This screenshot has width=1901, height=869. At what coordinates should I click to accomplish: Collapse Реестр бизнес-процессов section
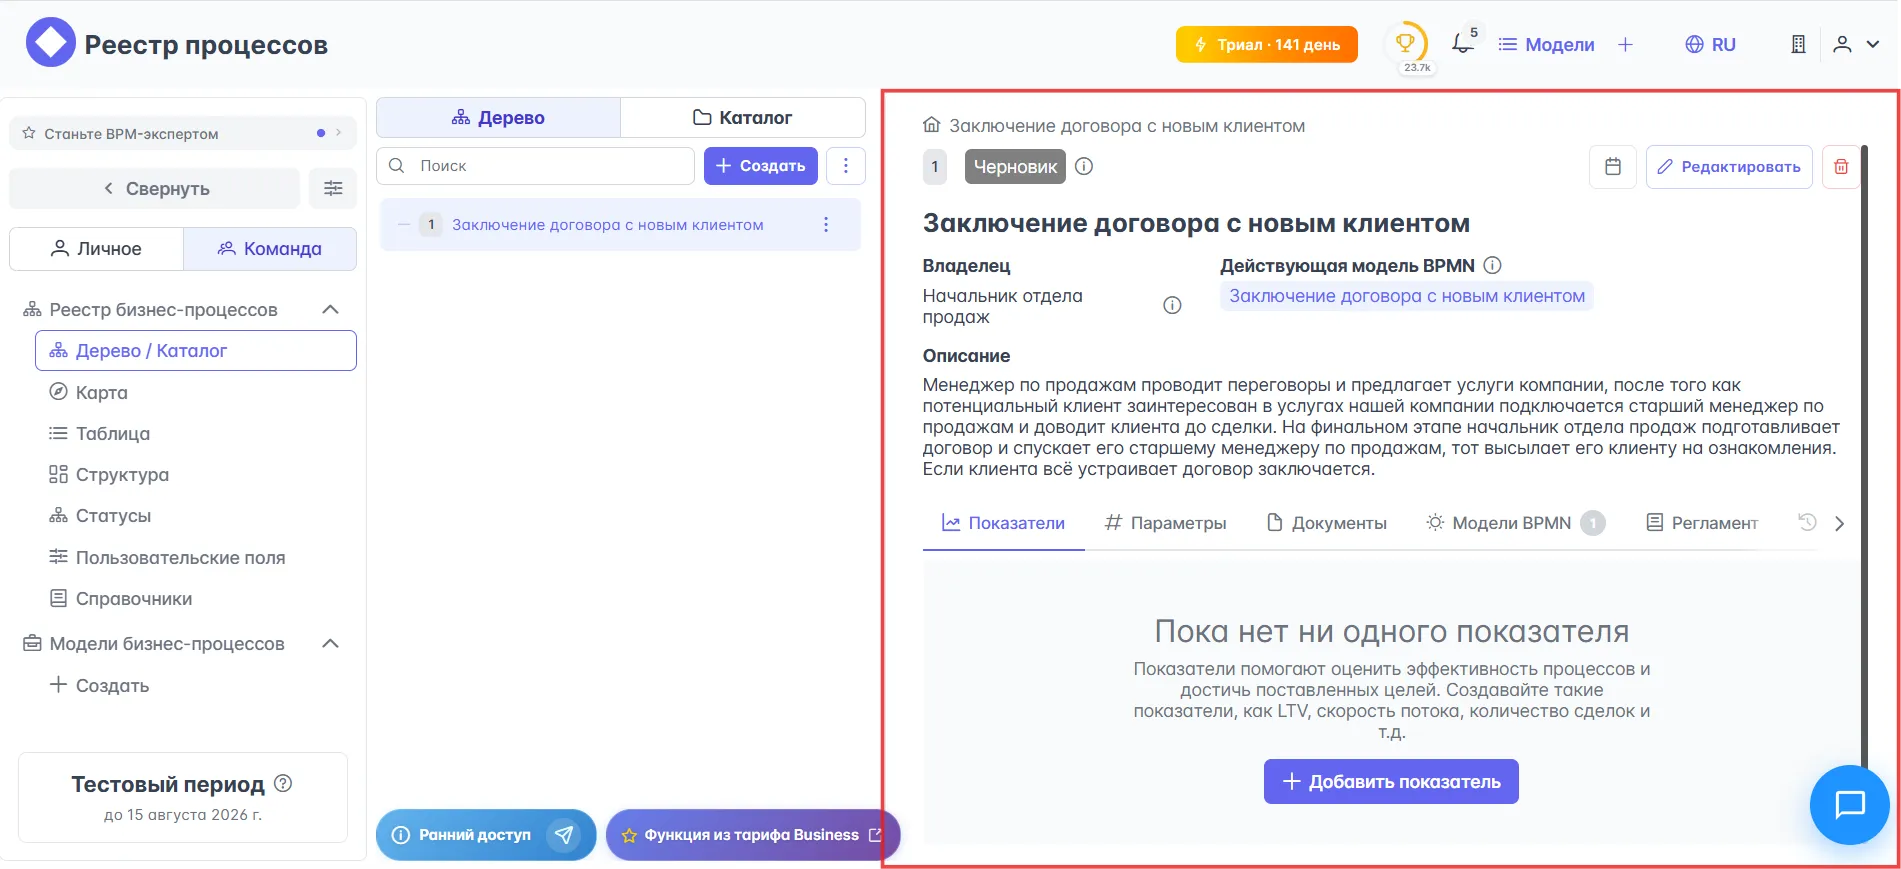pyautogui.click(x=330, y=310)
